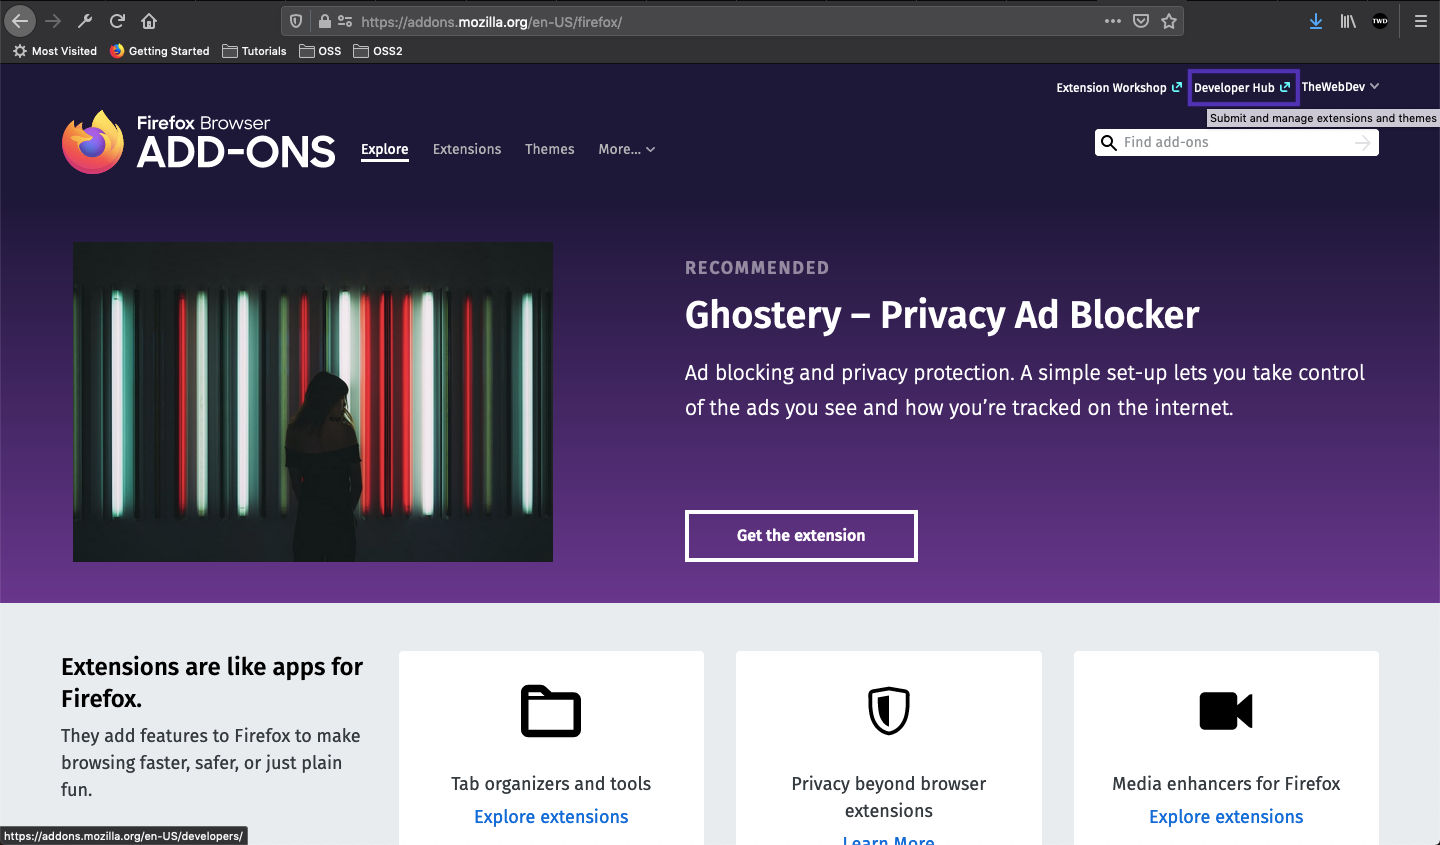Click the browser forward arrow
1440x845 pixels.
[x=53, y=21]
